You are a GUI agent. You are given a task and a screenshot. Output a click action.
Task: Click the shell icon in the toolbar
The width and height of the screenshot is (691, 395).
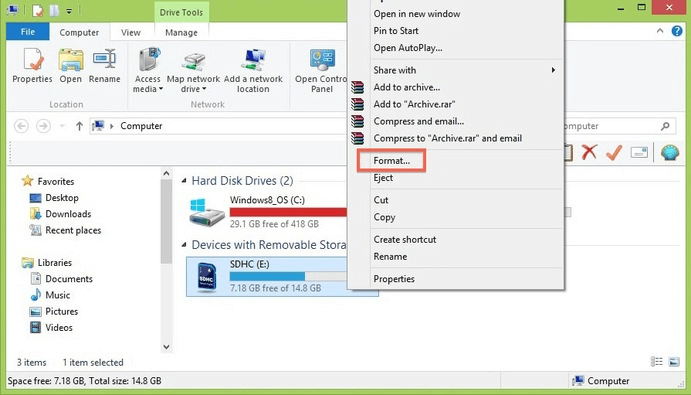pyautogui.click(x=669, y=152)
